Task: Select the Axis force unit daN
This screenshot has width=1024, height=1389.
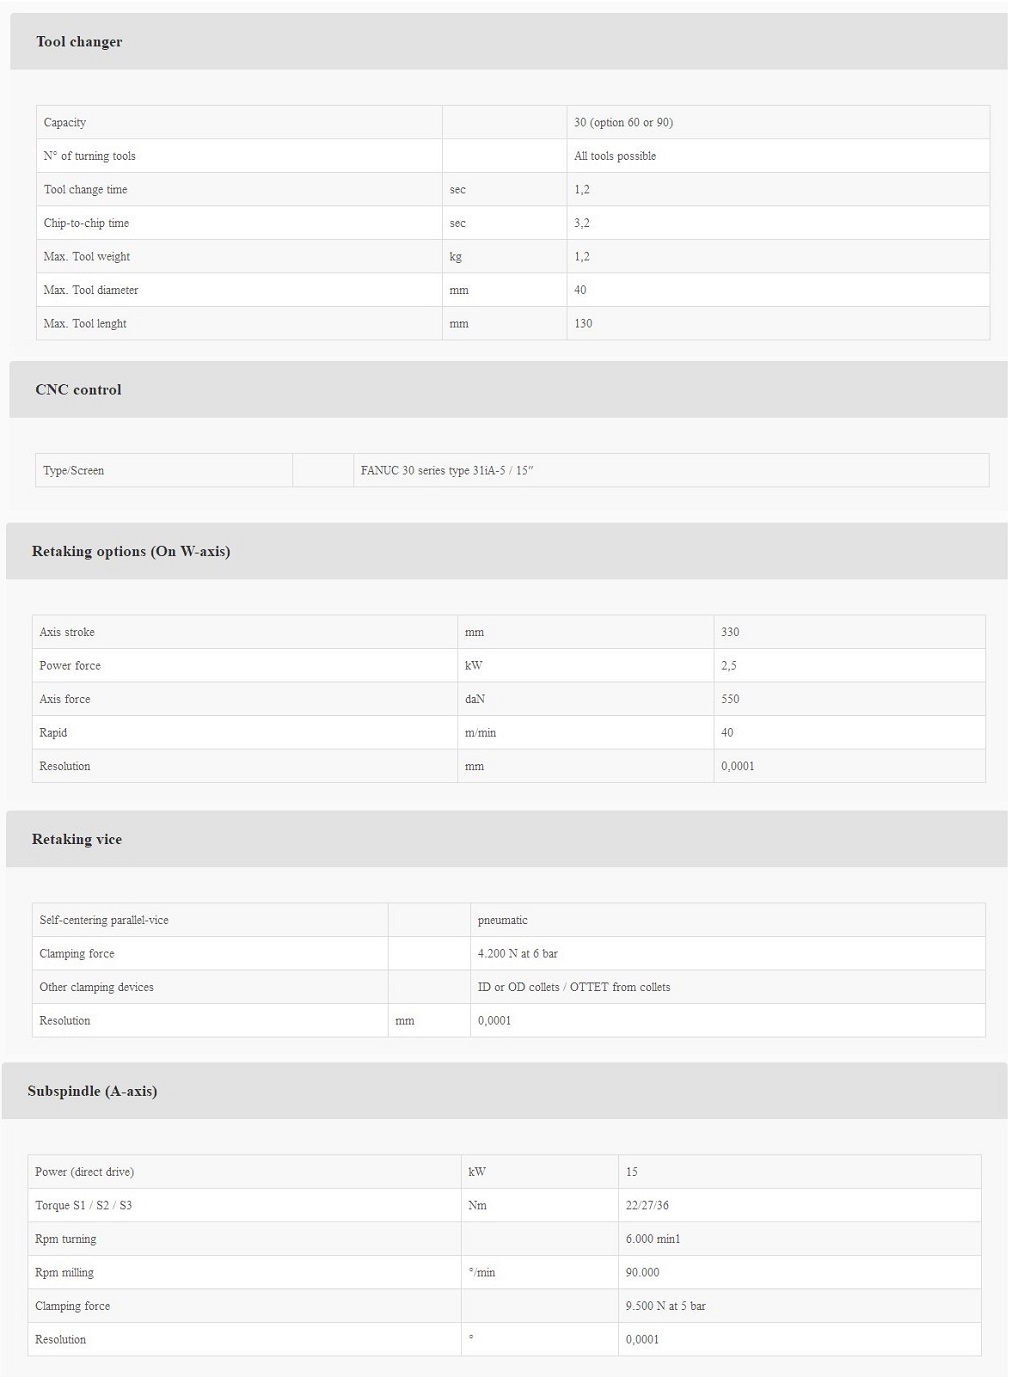Action: click(475, 700)
